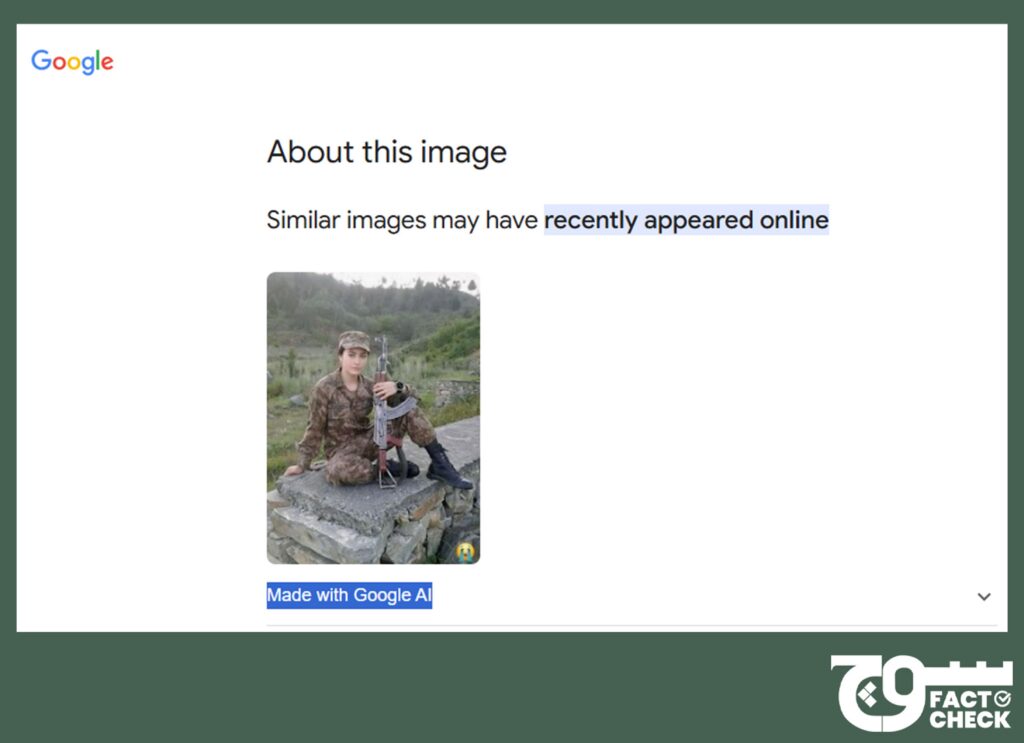Click the red letter e in Google logo
1024x743 pixels.
pos(106,64)
